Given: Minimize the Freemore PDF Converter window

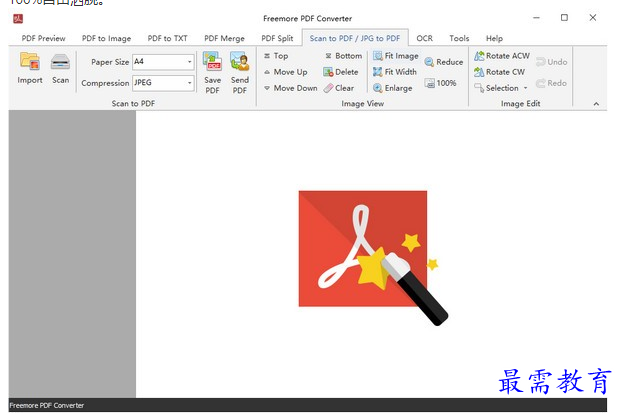Looking at the screenshot, I should (536, 18).
